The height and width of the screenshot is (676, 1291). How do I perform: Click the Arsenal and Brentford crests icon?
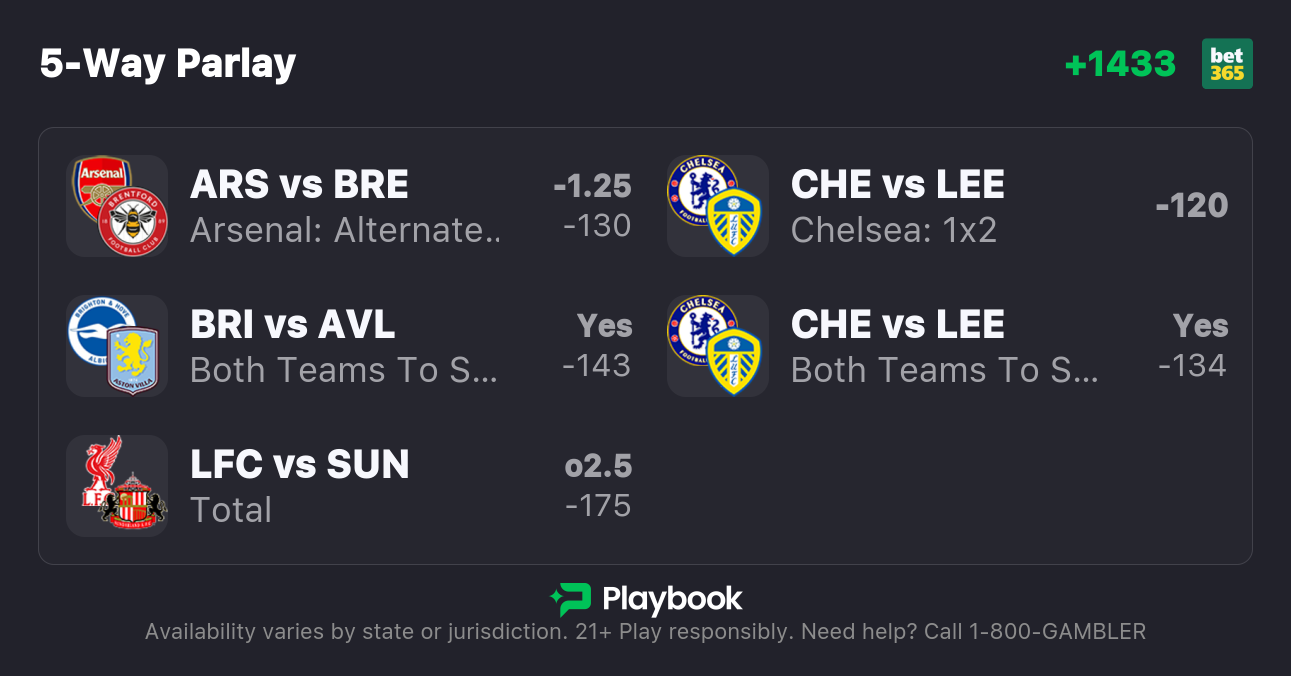click(x=117, y=206)
